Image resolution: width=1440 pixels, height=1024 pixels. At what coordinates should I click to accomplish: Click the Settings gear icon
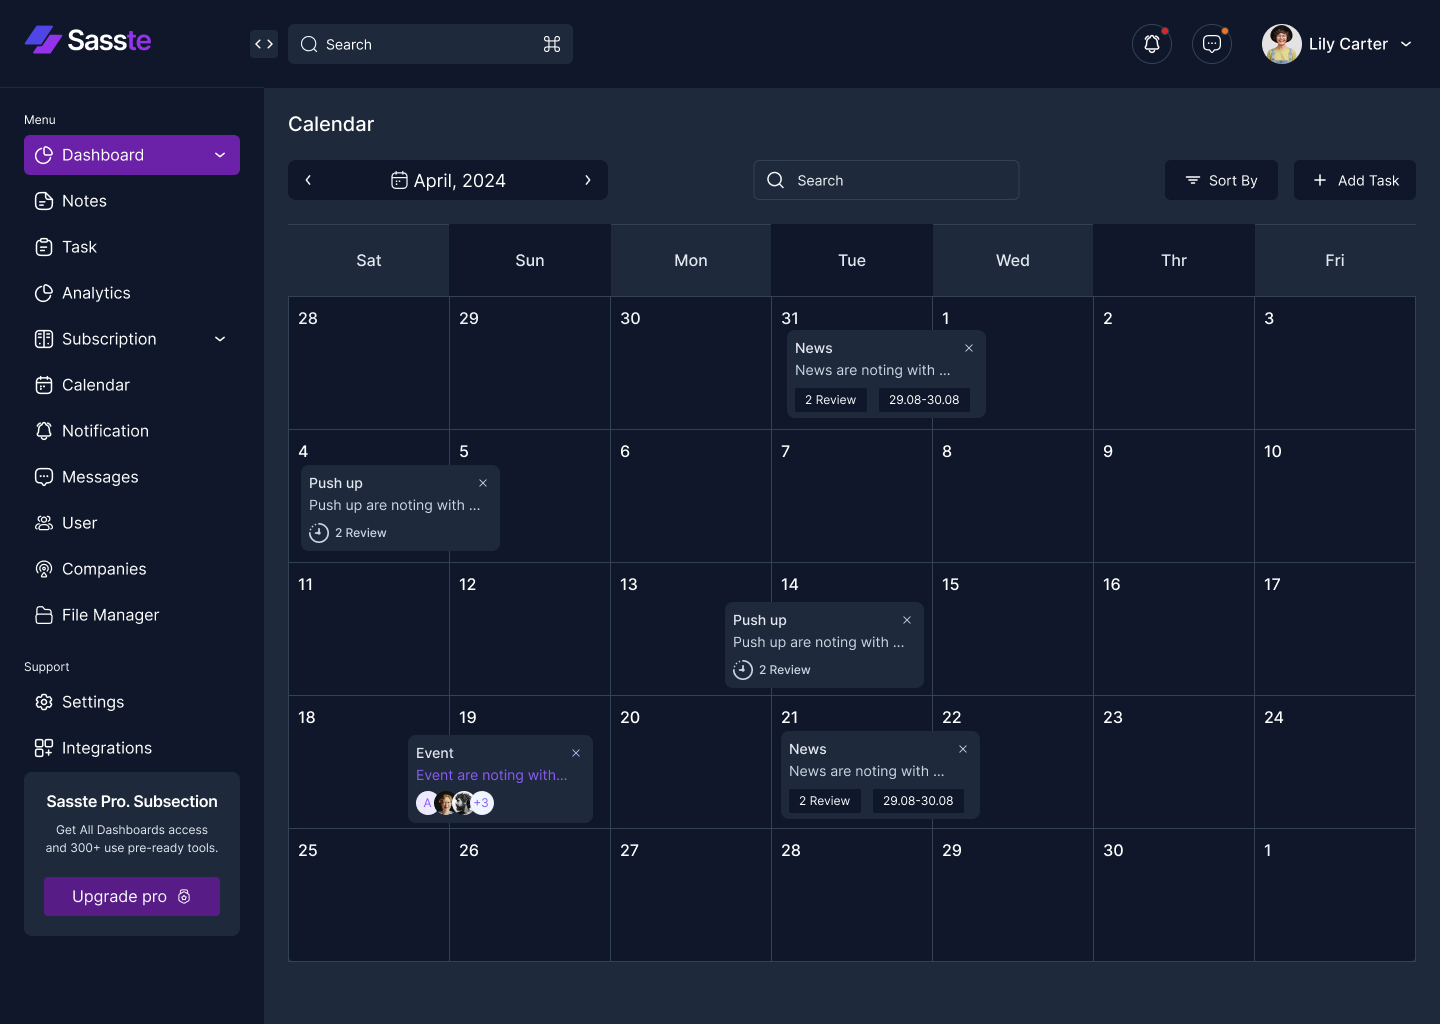[44, 702]
